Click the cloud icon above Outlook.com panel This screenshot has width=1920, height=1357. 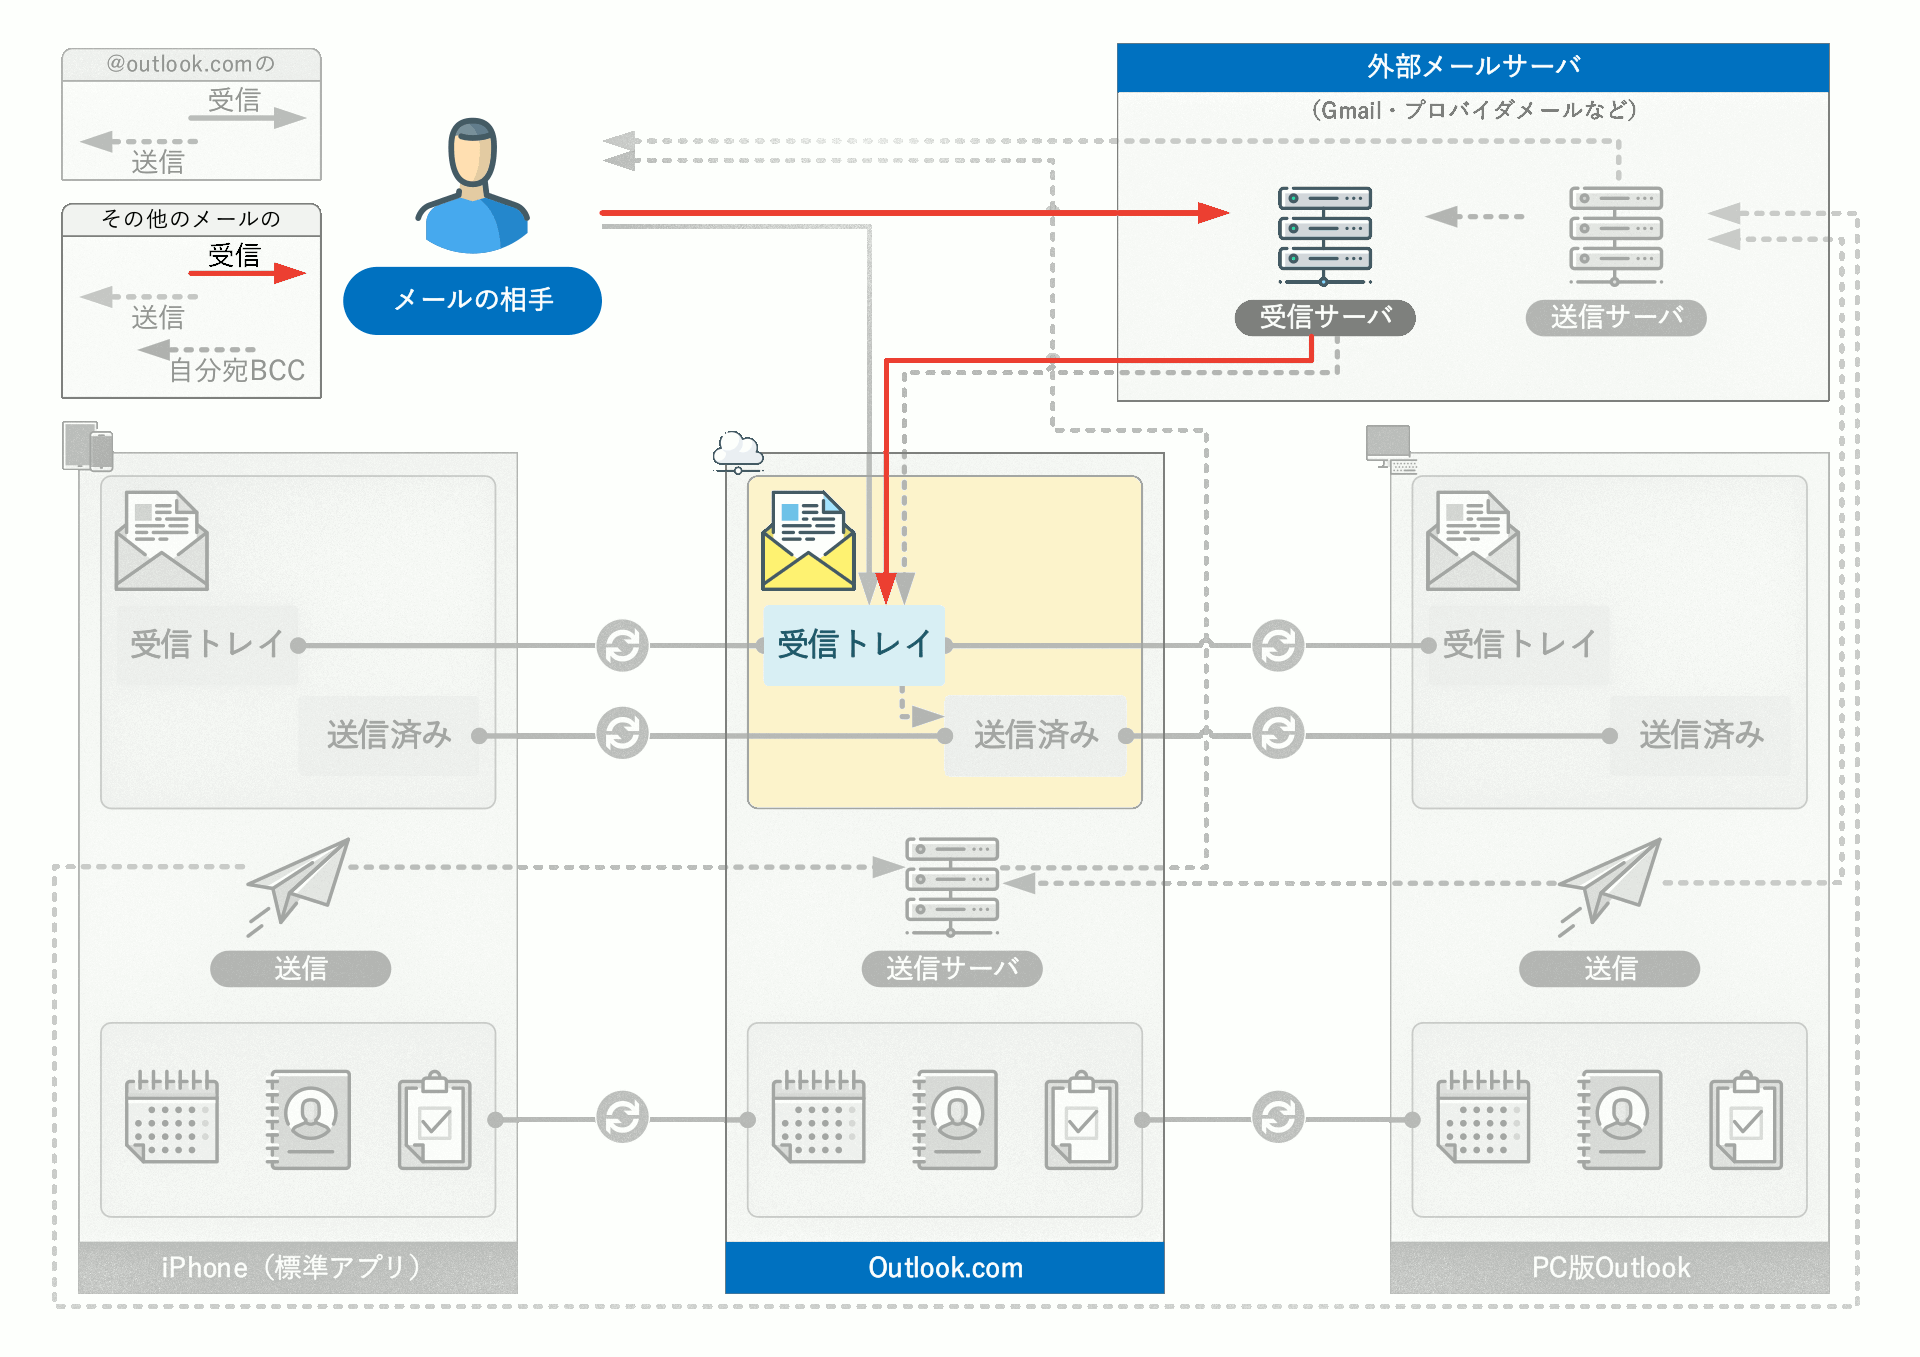[738, 452]
